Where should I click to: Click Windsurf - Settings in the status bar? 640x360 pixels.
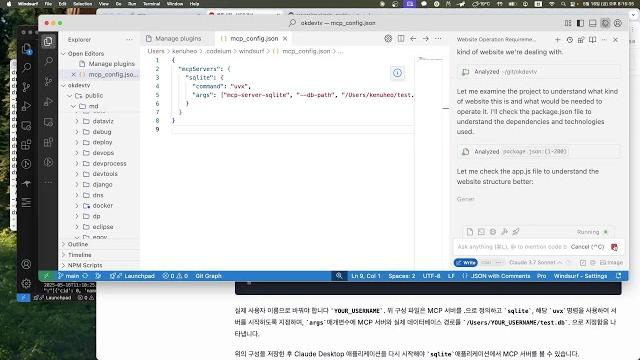click(x=580, y=276)
